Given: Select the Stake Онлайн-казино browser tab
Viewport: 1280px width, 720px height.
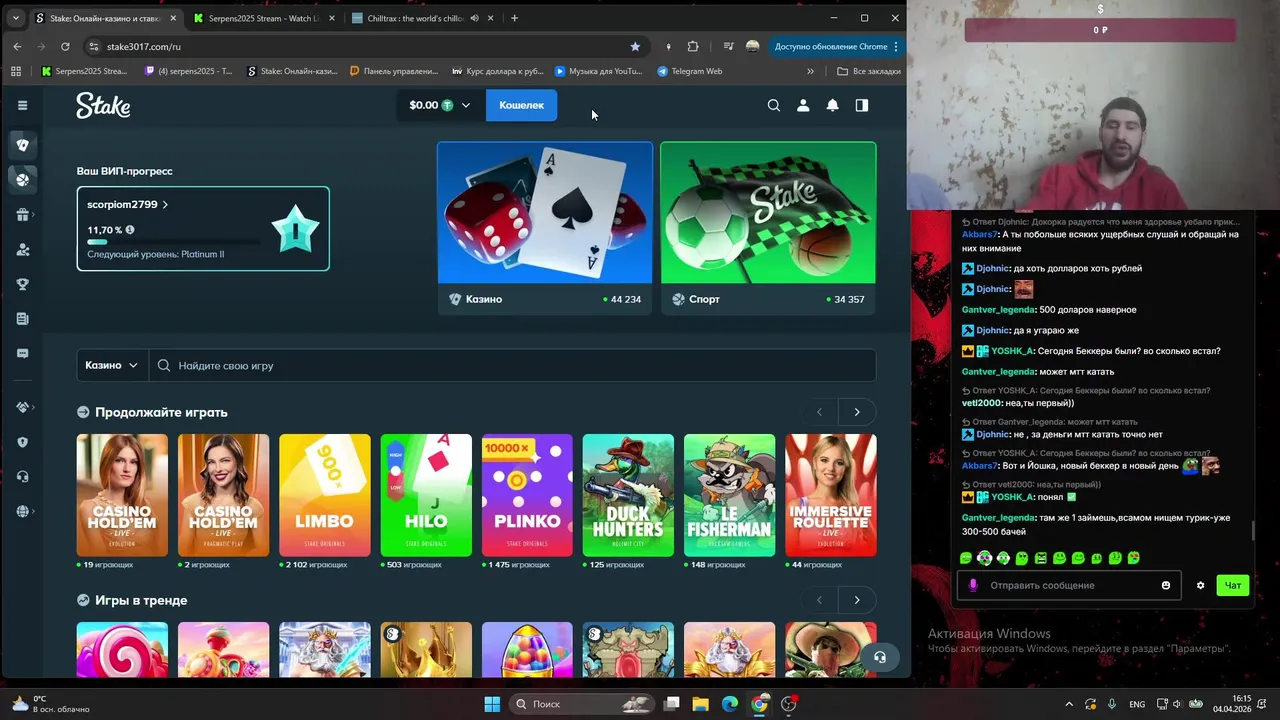Looking at the screenshot, I should tap(104, 18).
